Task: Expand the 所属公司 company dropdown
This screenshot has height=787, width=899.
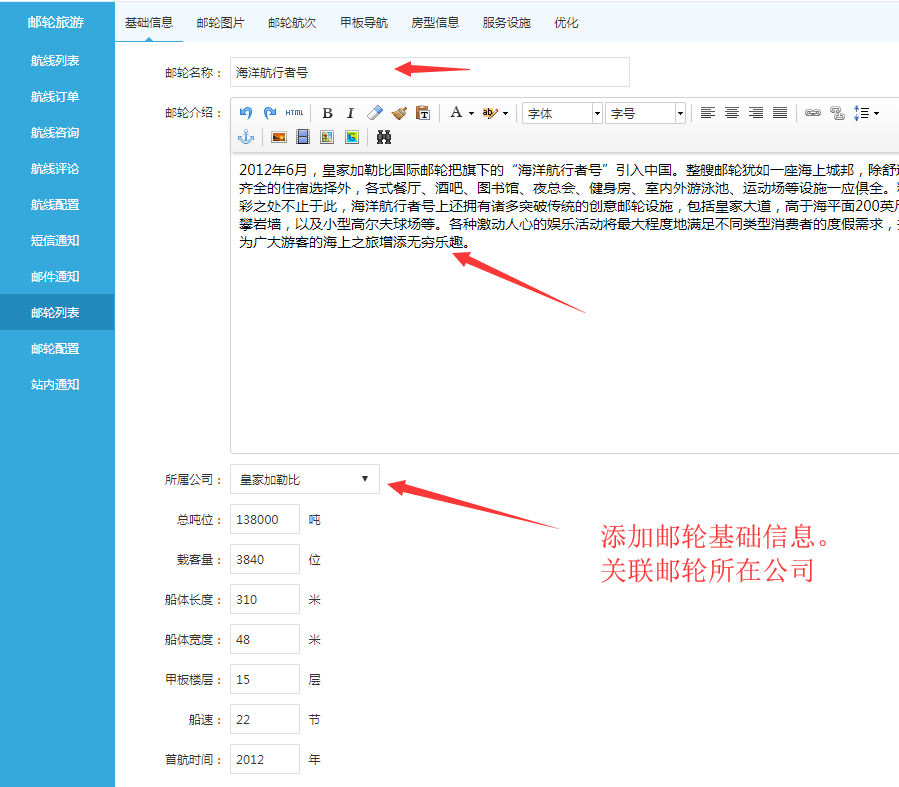Action: click(305, 479)
